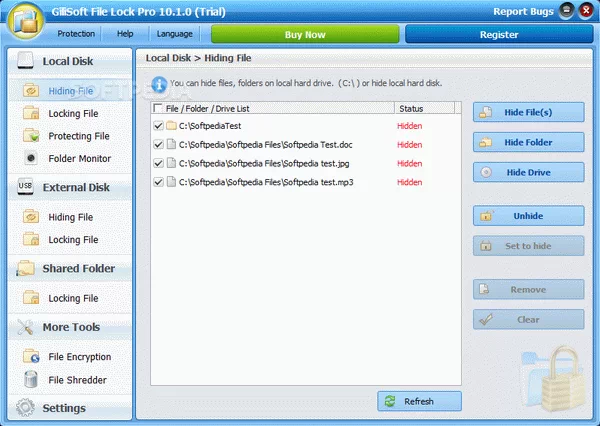Click the Locking File icon under Shared Folder
This screenshot has height=426, width=600.
tap(30, 298)
